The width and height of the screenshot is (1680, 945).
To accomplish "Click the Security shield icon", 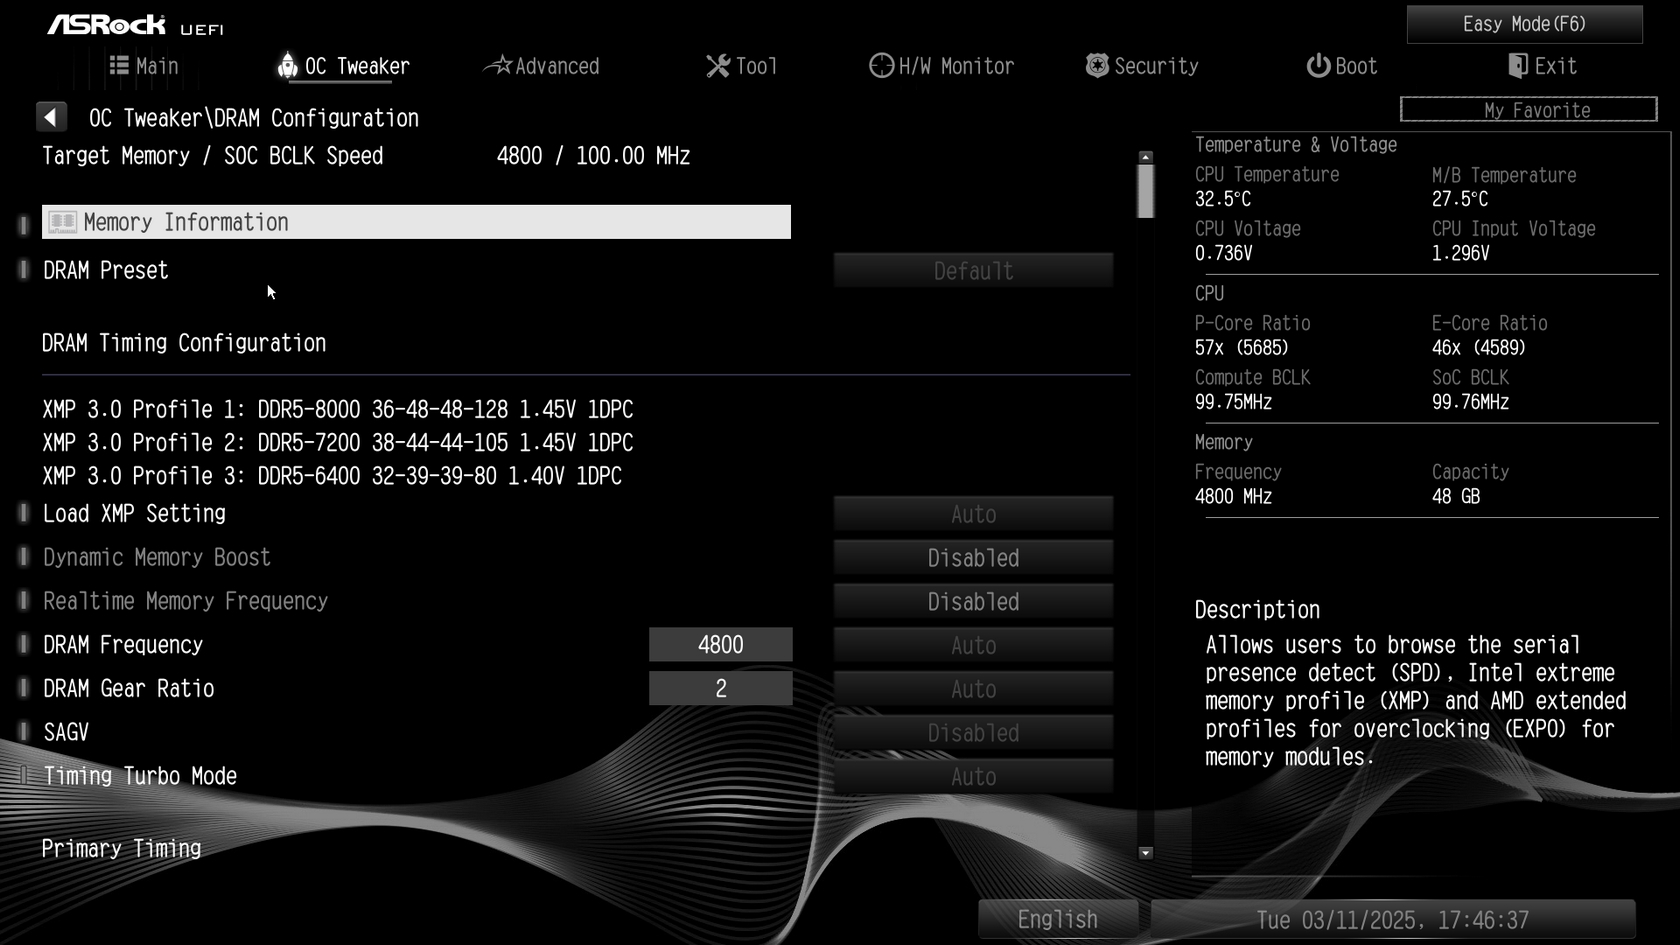I will 1097,66.
